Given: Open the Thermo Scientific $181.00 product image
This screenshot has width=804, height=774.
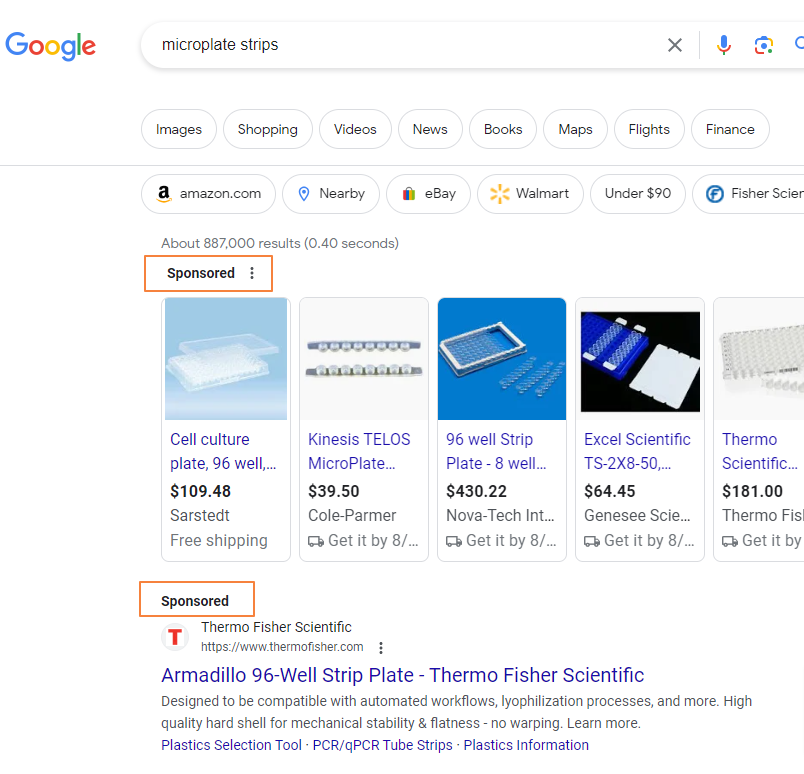Looking at the screenshot, I should tap(759, 359).
